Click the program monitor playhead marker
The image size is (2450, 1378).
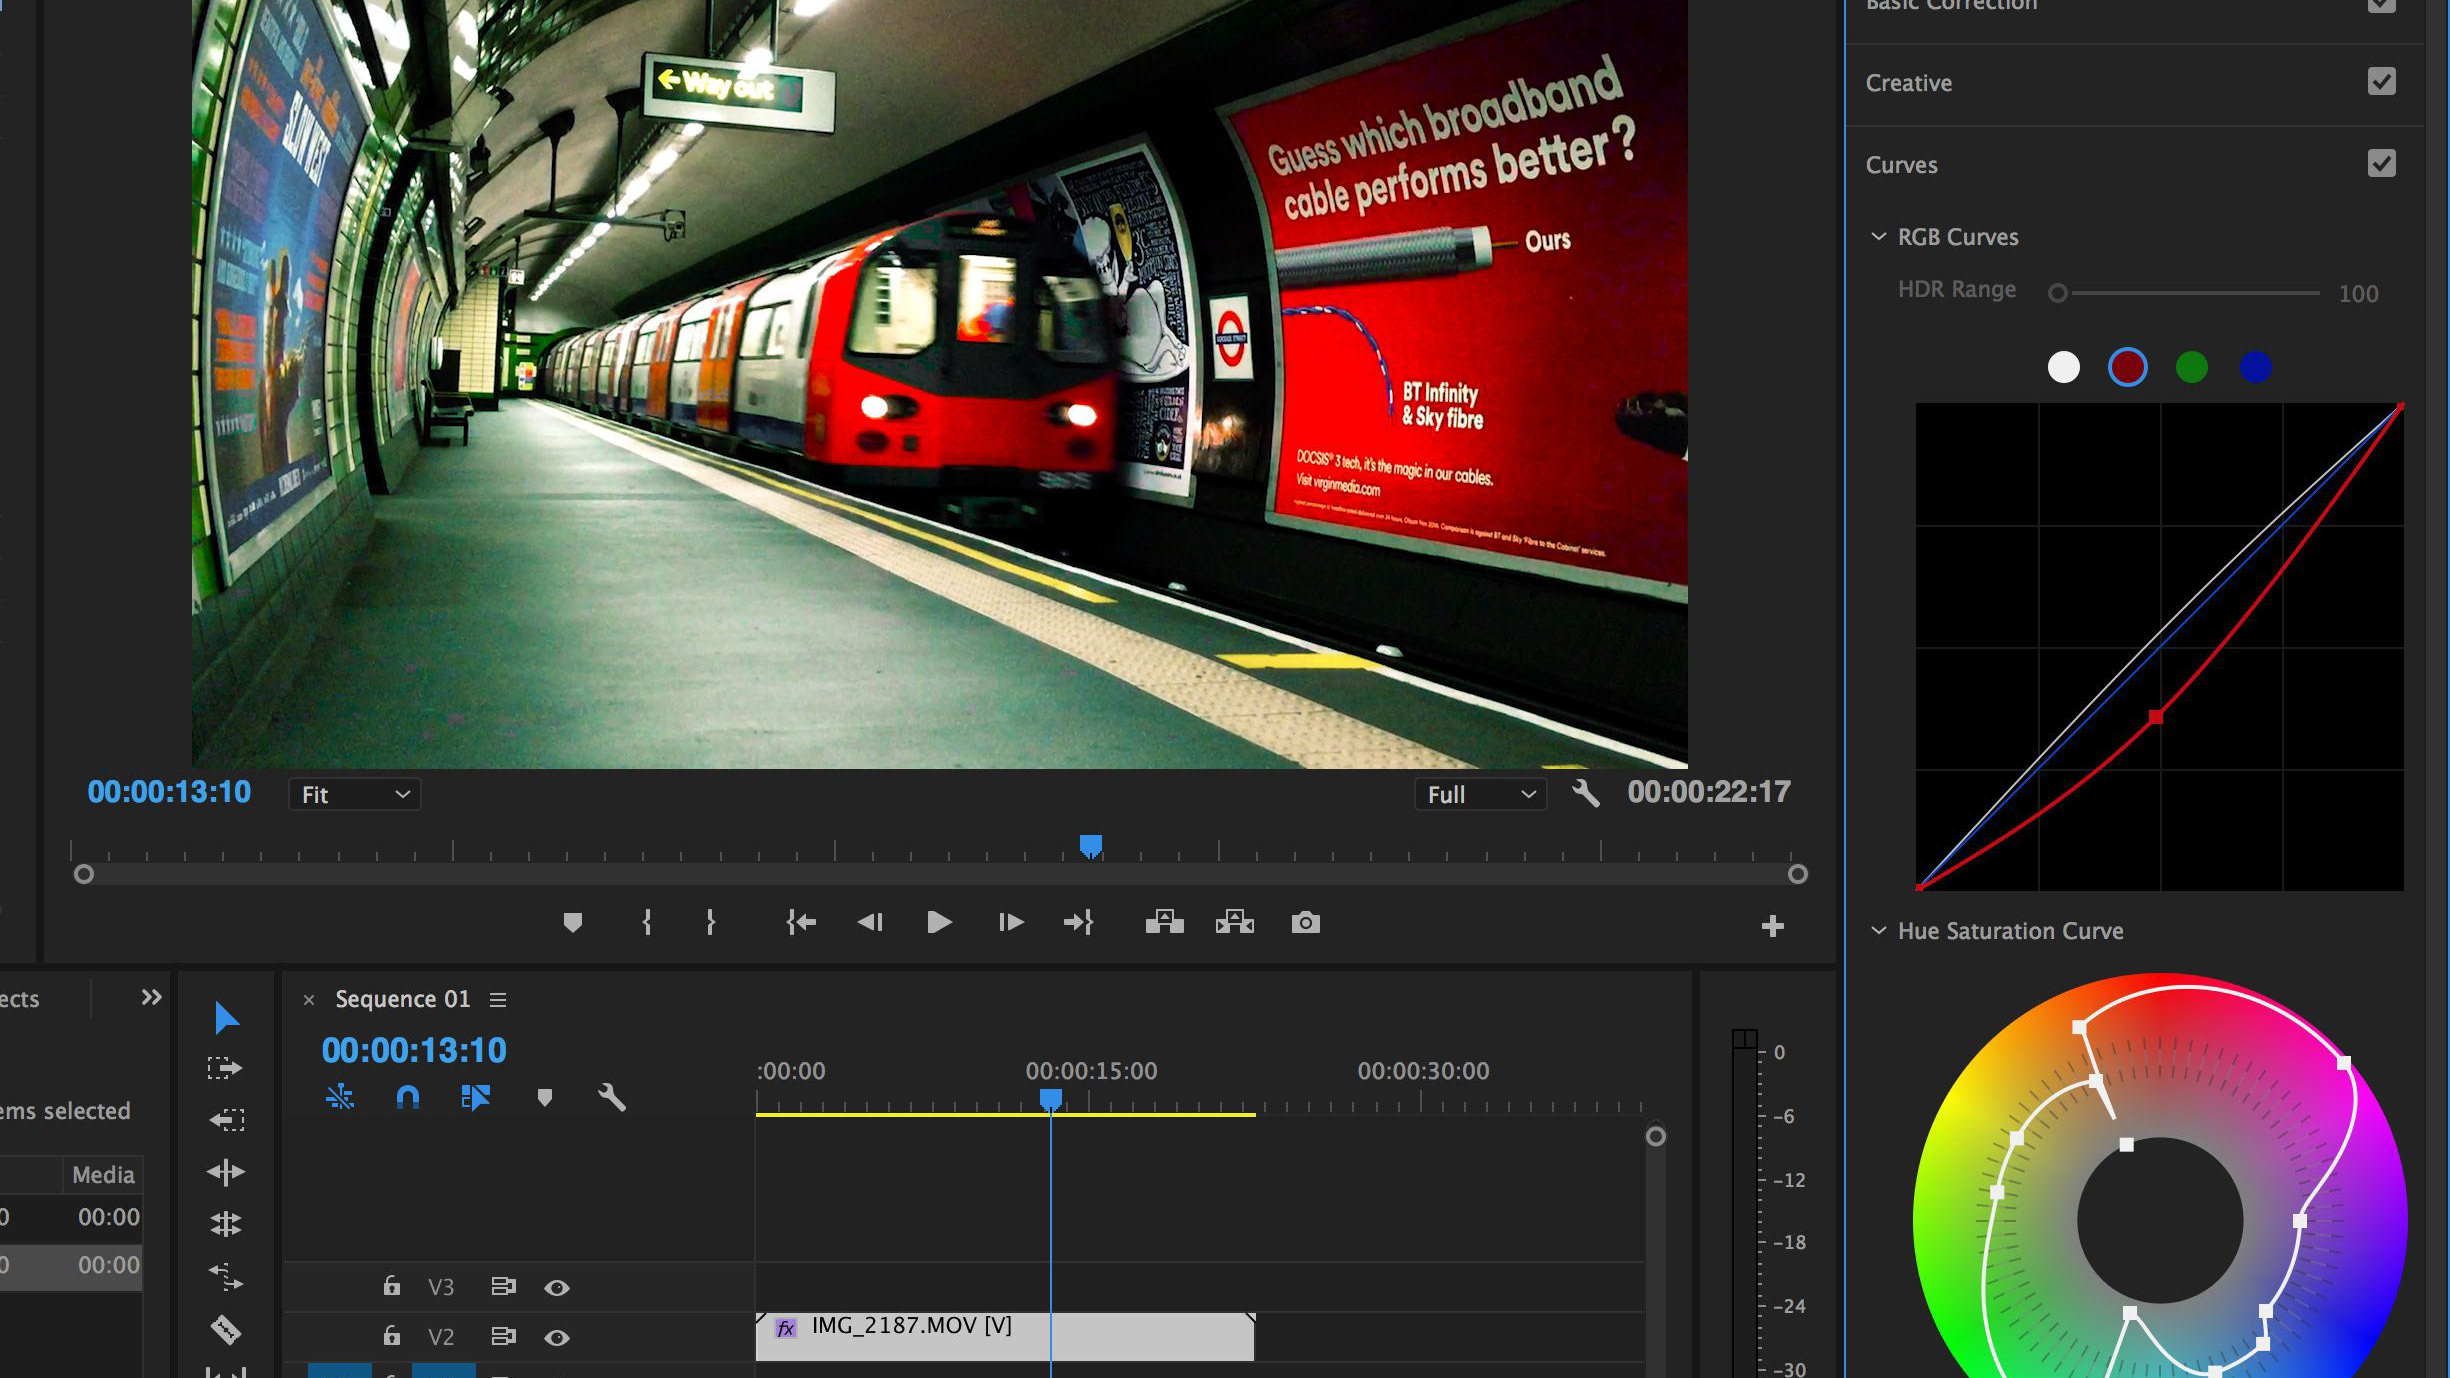point(1091,846)
